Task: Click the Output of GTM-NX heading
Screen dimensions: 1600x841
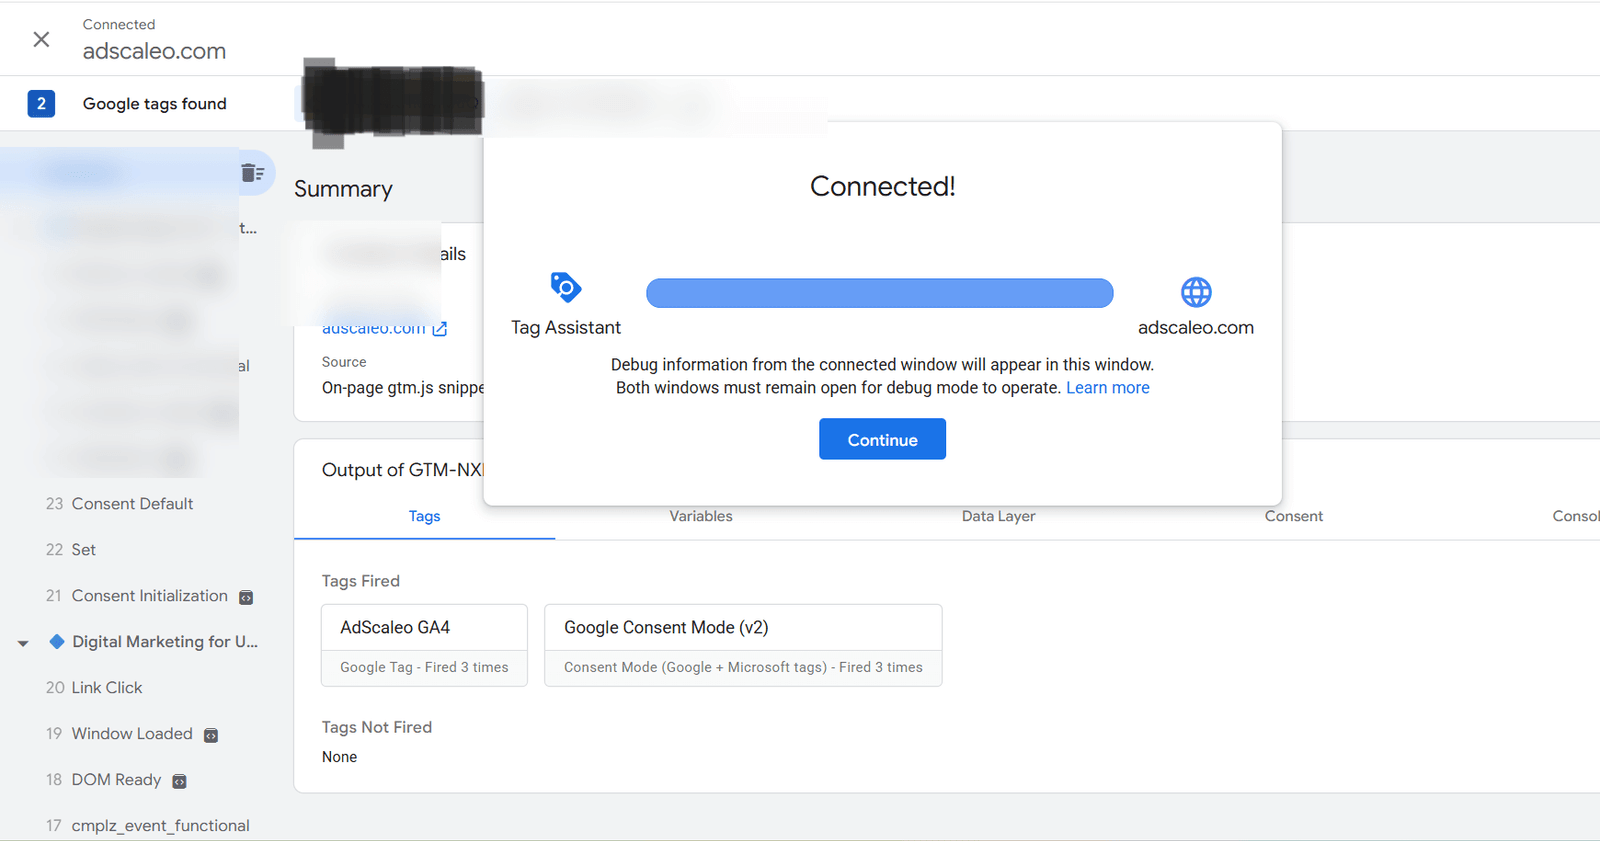Action: [403, 470]
